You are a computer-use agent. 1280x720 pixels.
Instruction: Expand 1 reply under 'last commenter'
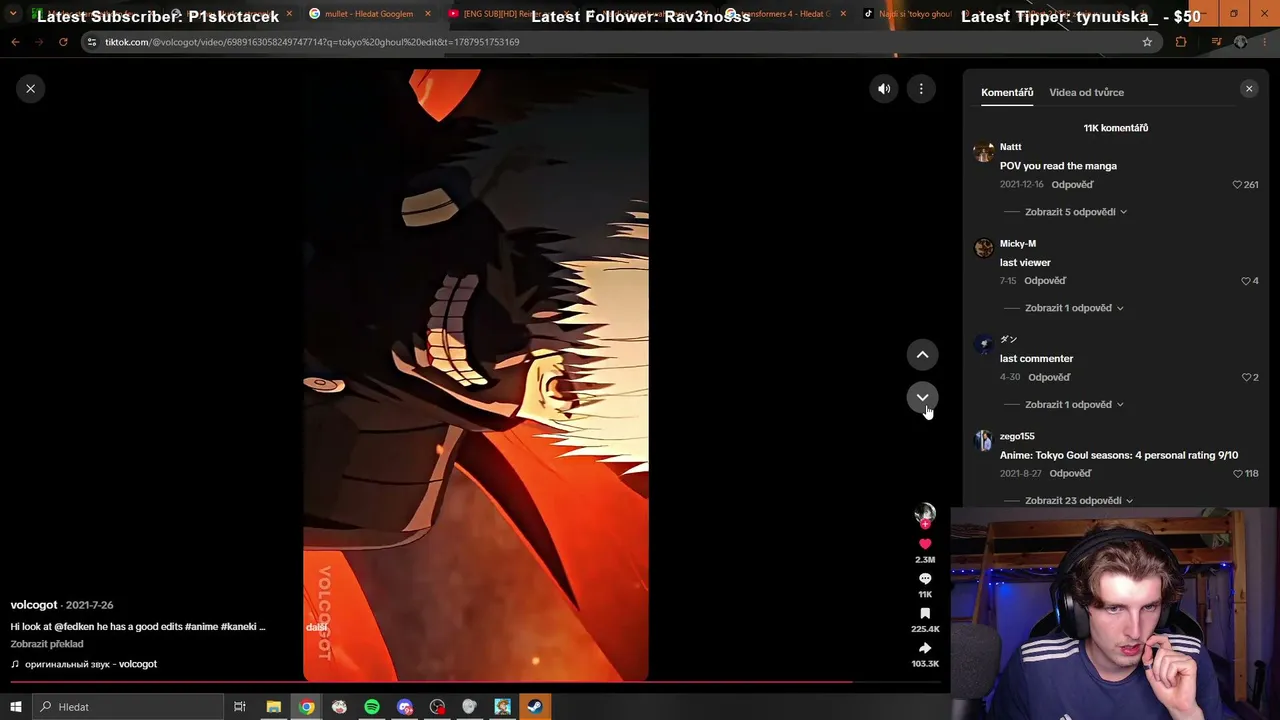click(x=1074, y=404)
